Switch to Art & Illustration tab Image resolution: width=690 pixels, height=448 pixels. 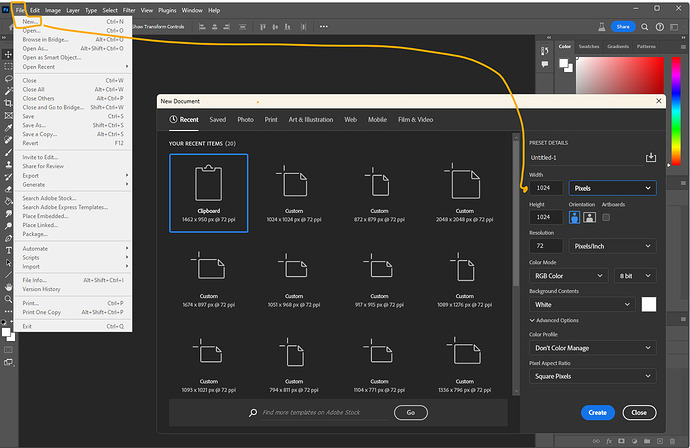311,119
